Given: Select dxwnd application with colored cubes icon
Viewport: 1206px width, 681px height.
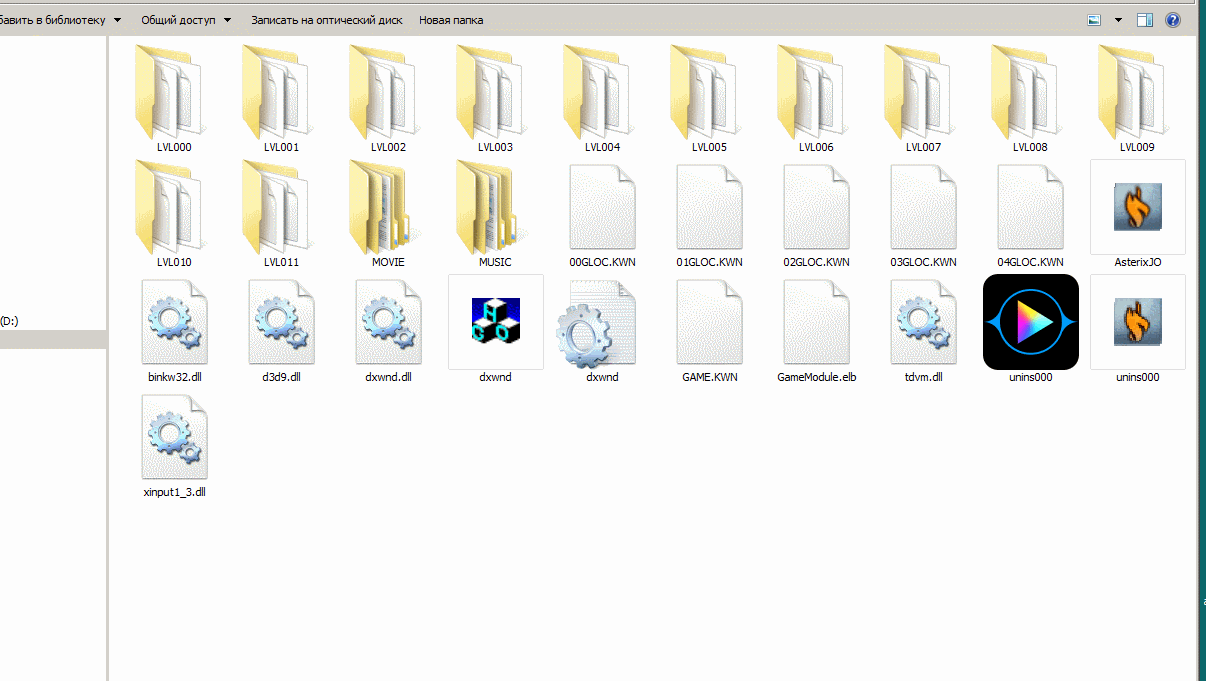Looking at the screenshot, I should point(495,329).
